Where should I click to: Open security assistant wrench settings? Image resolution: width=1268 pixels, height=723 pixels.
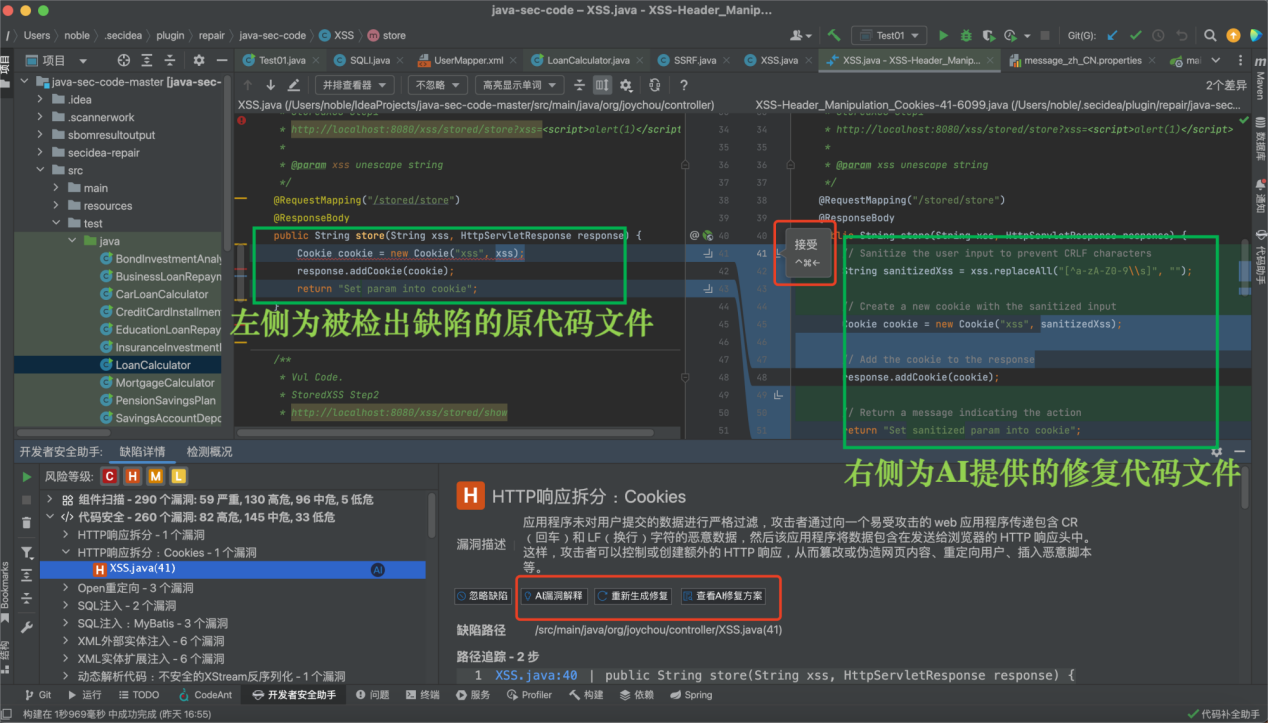[27, 628]
